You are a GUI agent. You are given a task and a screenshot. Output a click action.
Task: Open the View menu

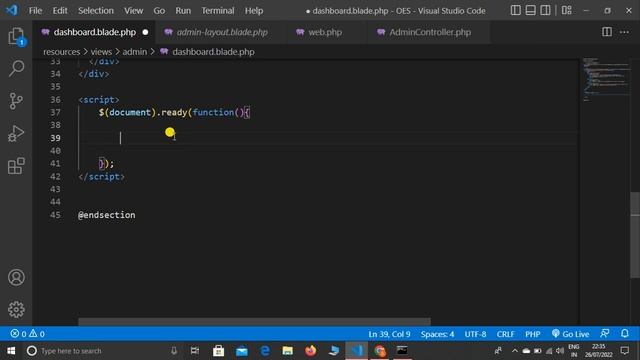pos(133,11)
